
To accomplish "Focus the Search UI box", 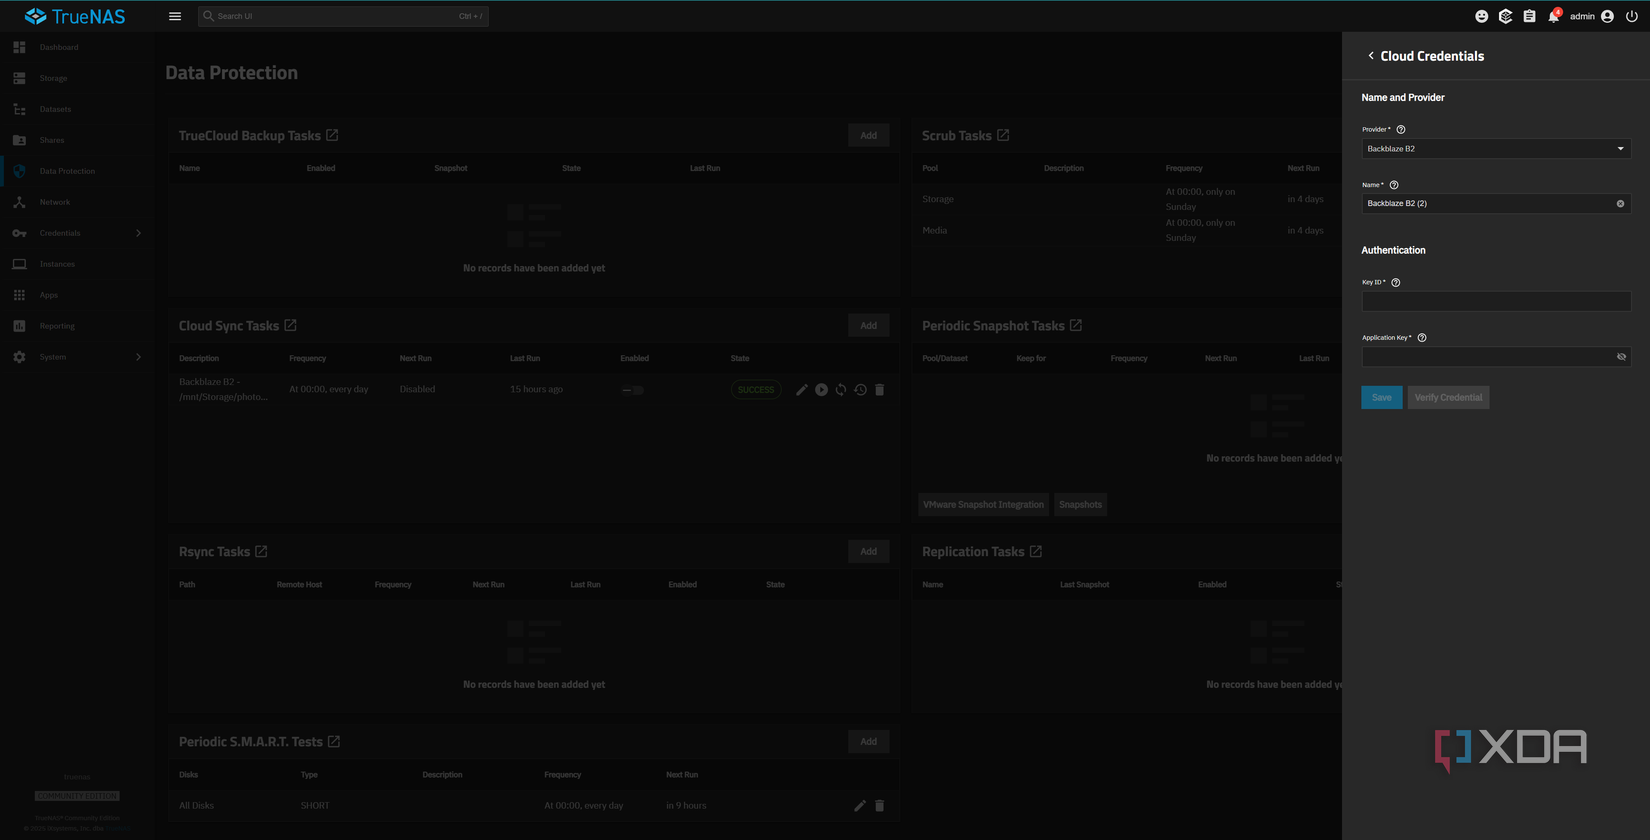I will click(343, 16).
